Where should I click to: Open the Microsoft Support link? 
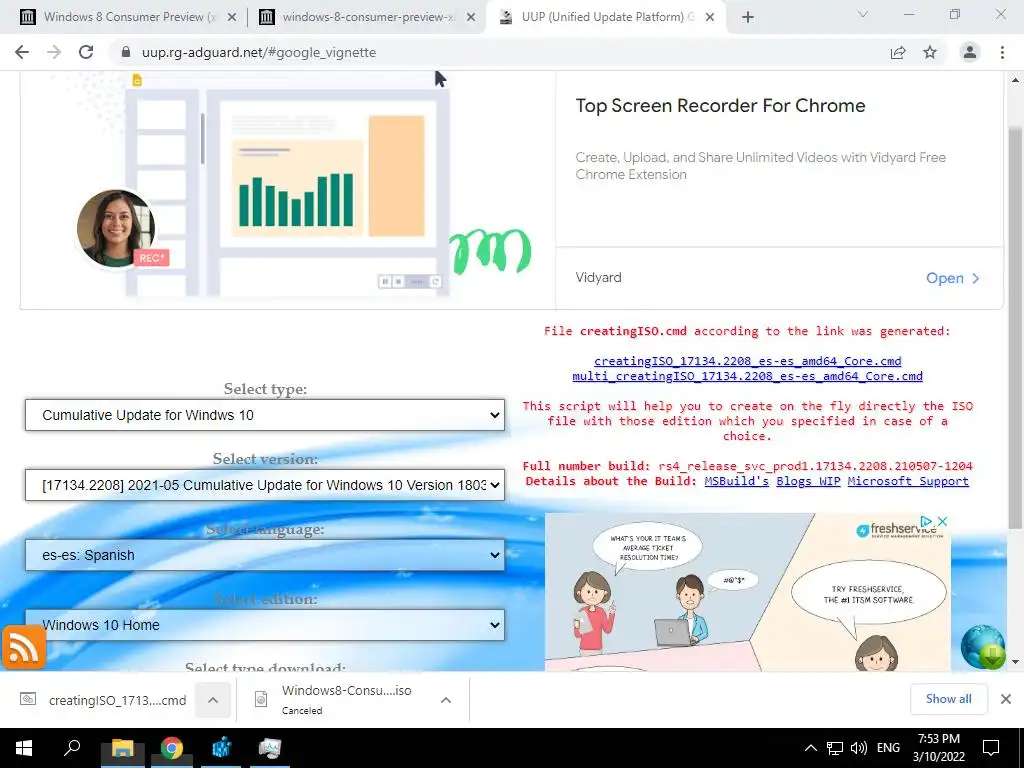click(x=908, y=481)
